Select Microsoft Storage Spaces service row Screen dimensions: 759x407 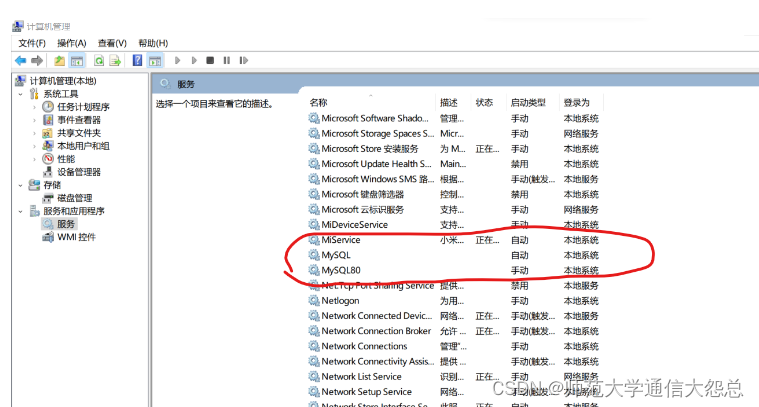click(454, 134)
